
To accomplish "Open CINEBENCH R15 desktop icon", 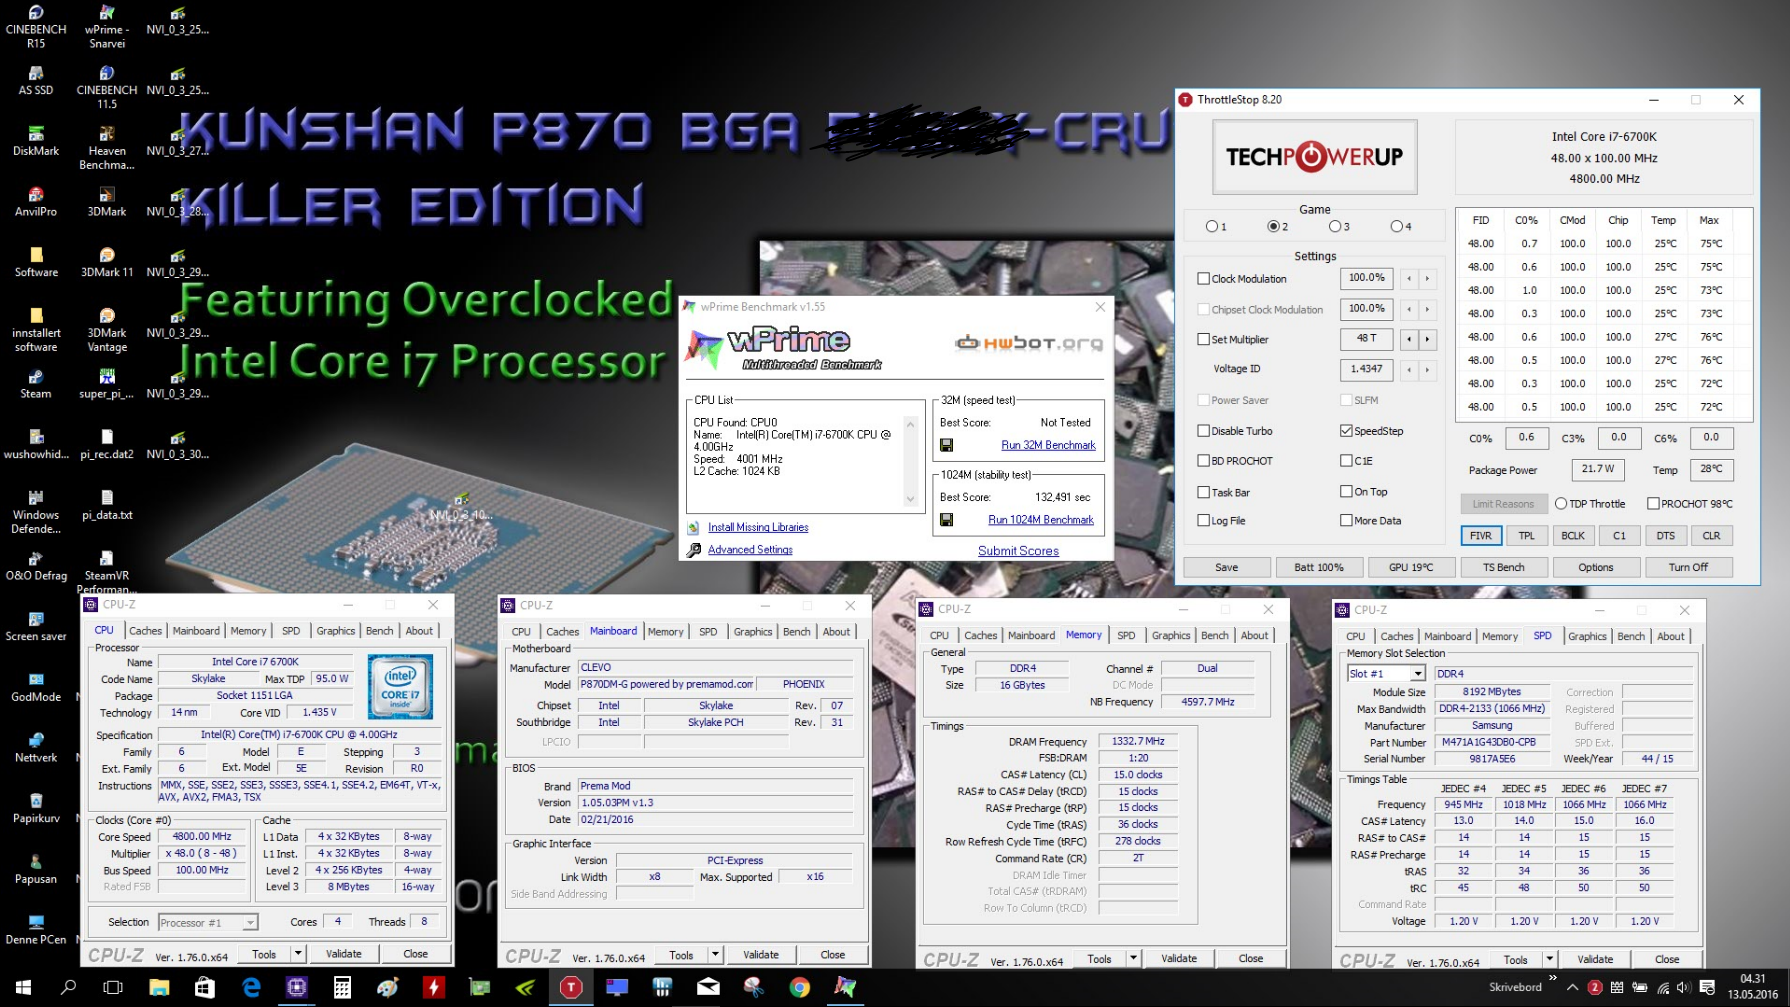I will click(x=36, y=27).
